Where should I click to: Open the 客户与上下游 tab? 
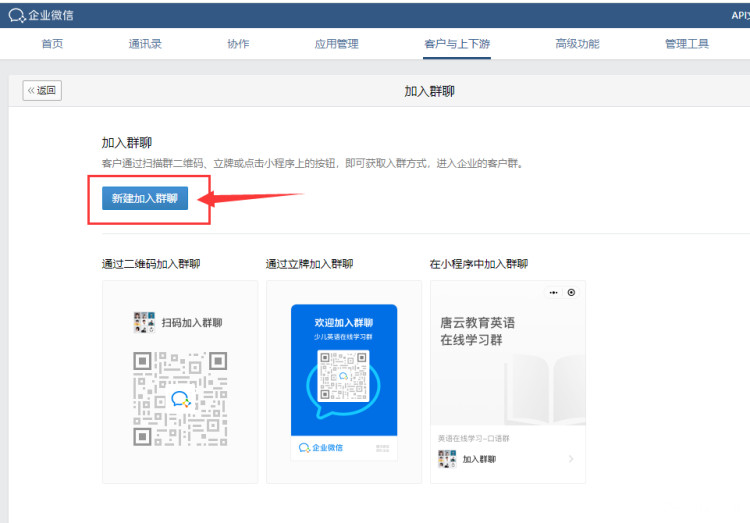pos(457,44)
